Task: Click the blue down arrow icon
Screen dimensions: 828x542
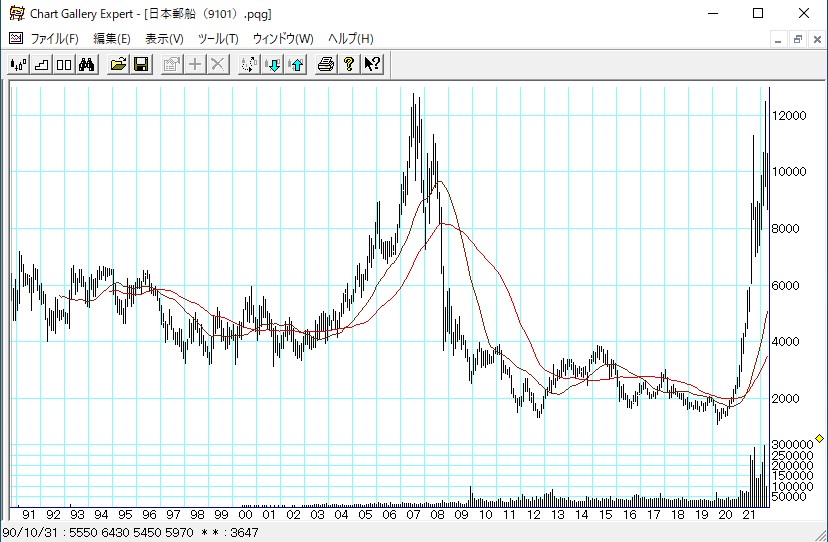Action: [x=272, y=65]
